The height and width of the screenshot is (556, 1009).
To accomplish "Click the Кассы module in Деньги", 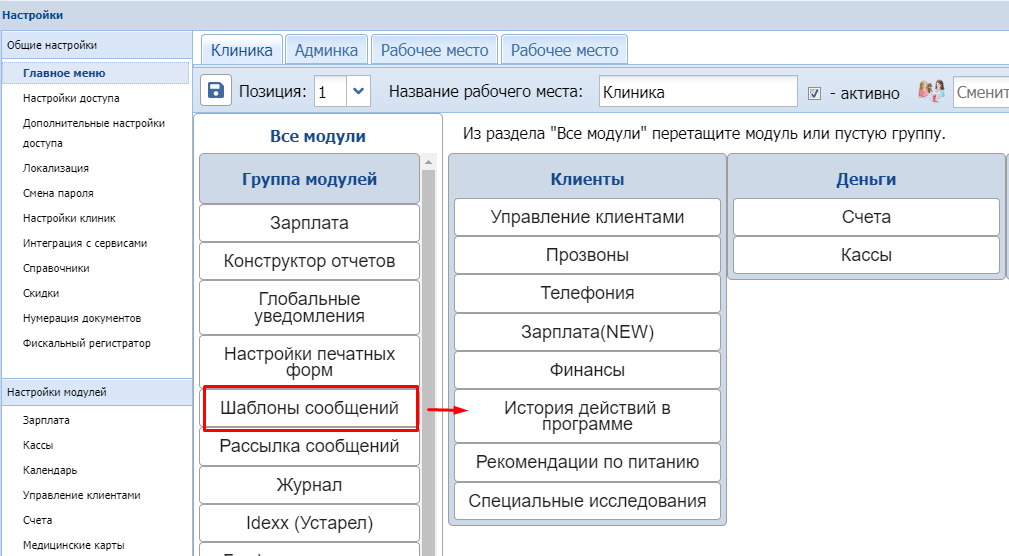I will (866, 255).
